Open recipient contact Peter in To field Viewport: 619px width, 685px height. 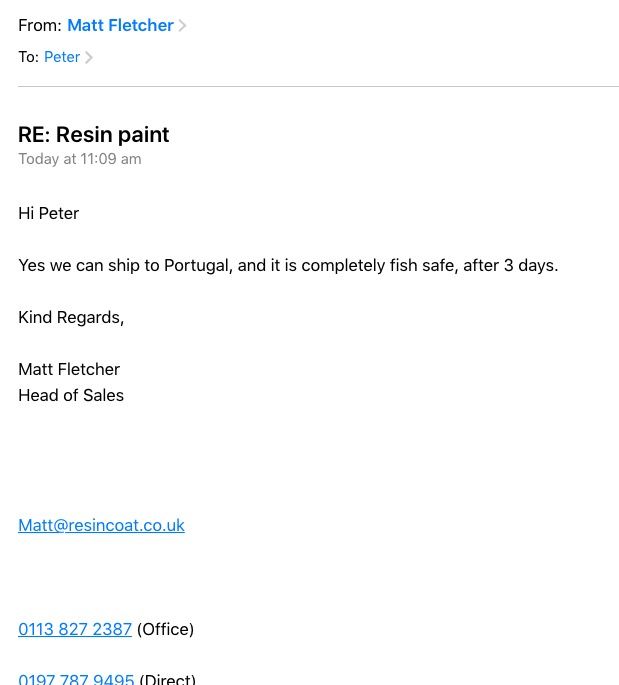(x=62, y=57)
